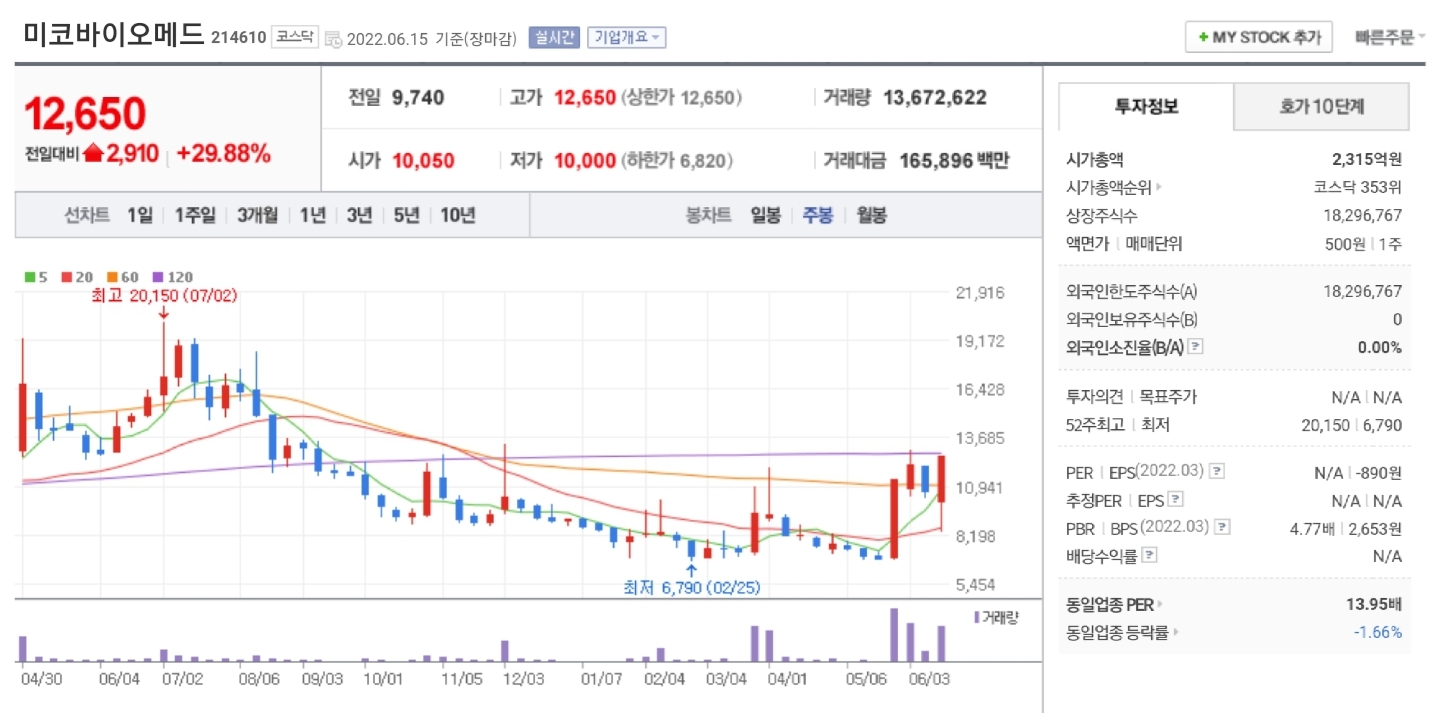This screenshot has width=1433, height=713.
Task: Click the 시가 10,050 value
Action: click(x=424, y=160)
